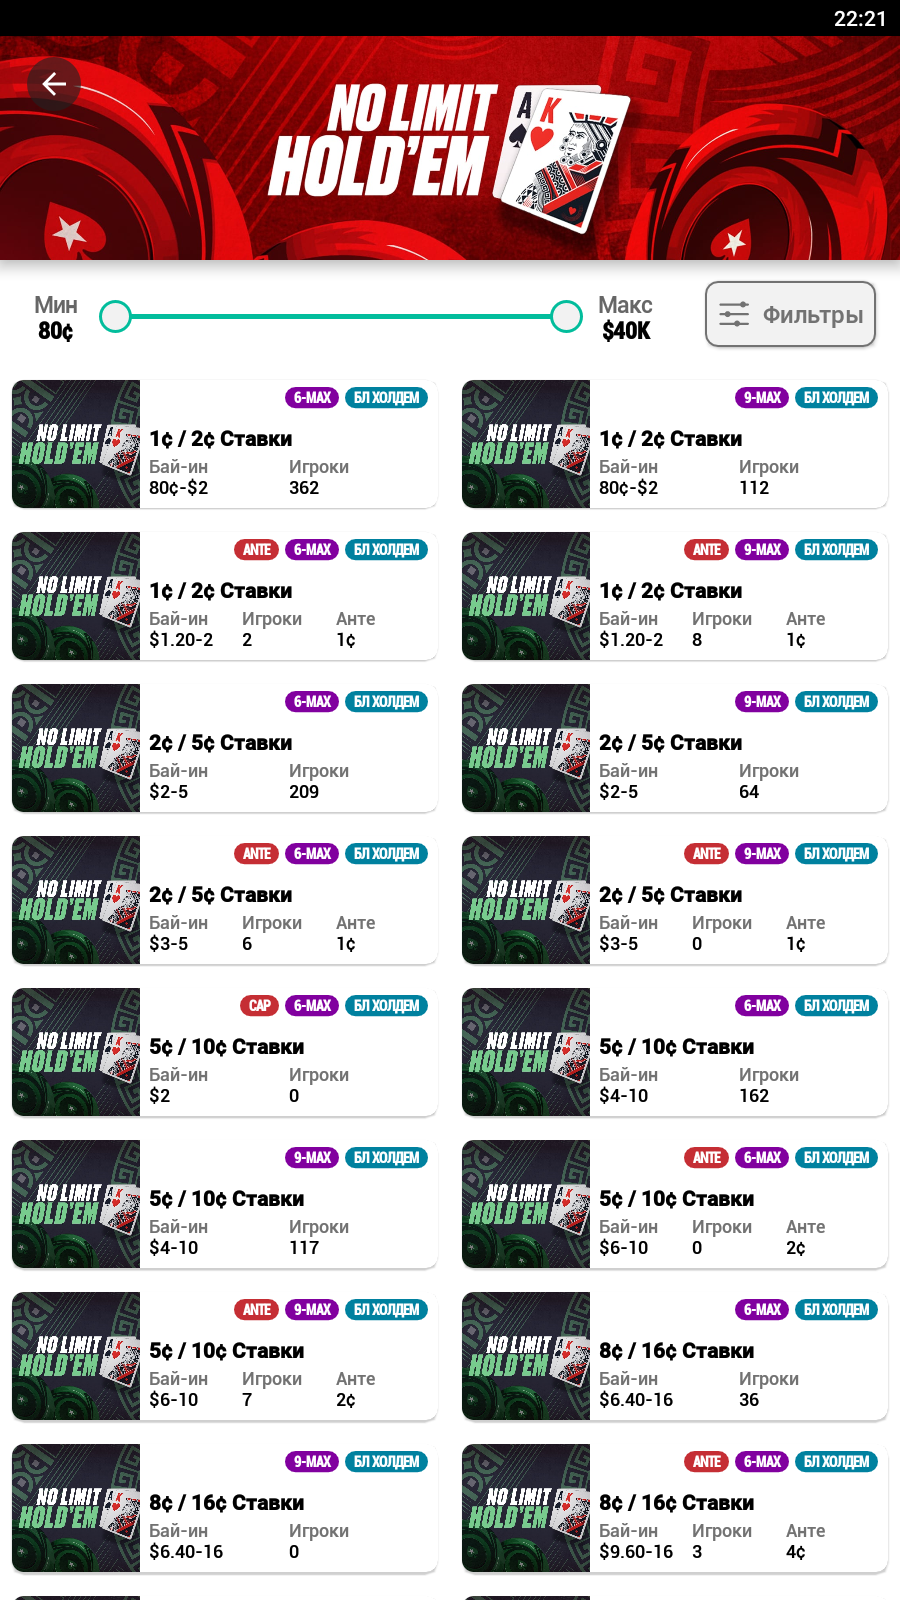Select the maximum buy-in slider handle

click(567, 317)
